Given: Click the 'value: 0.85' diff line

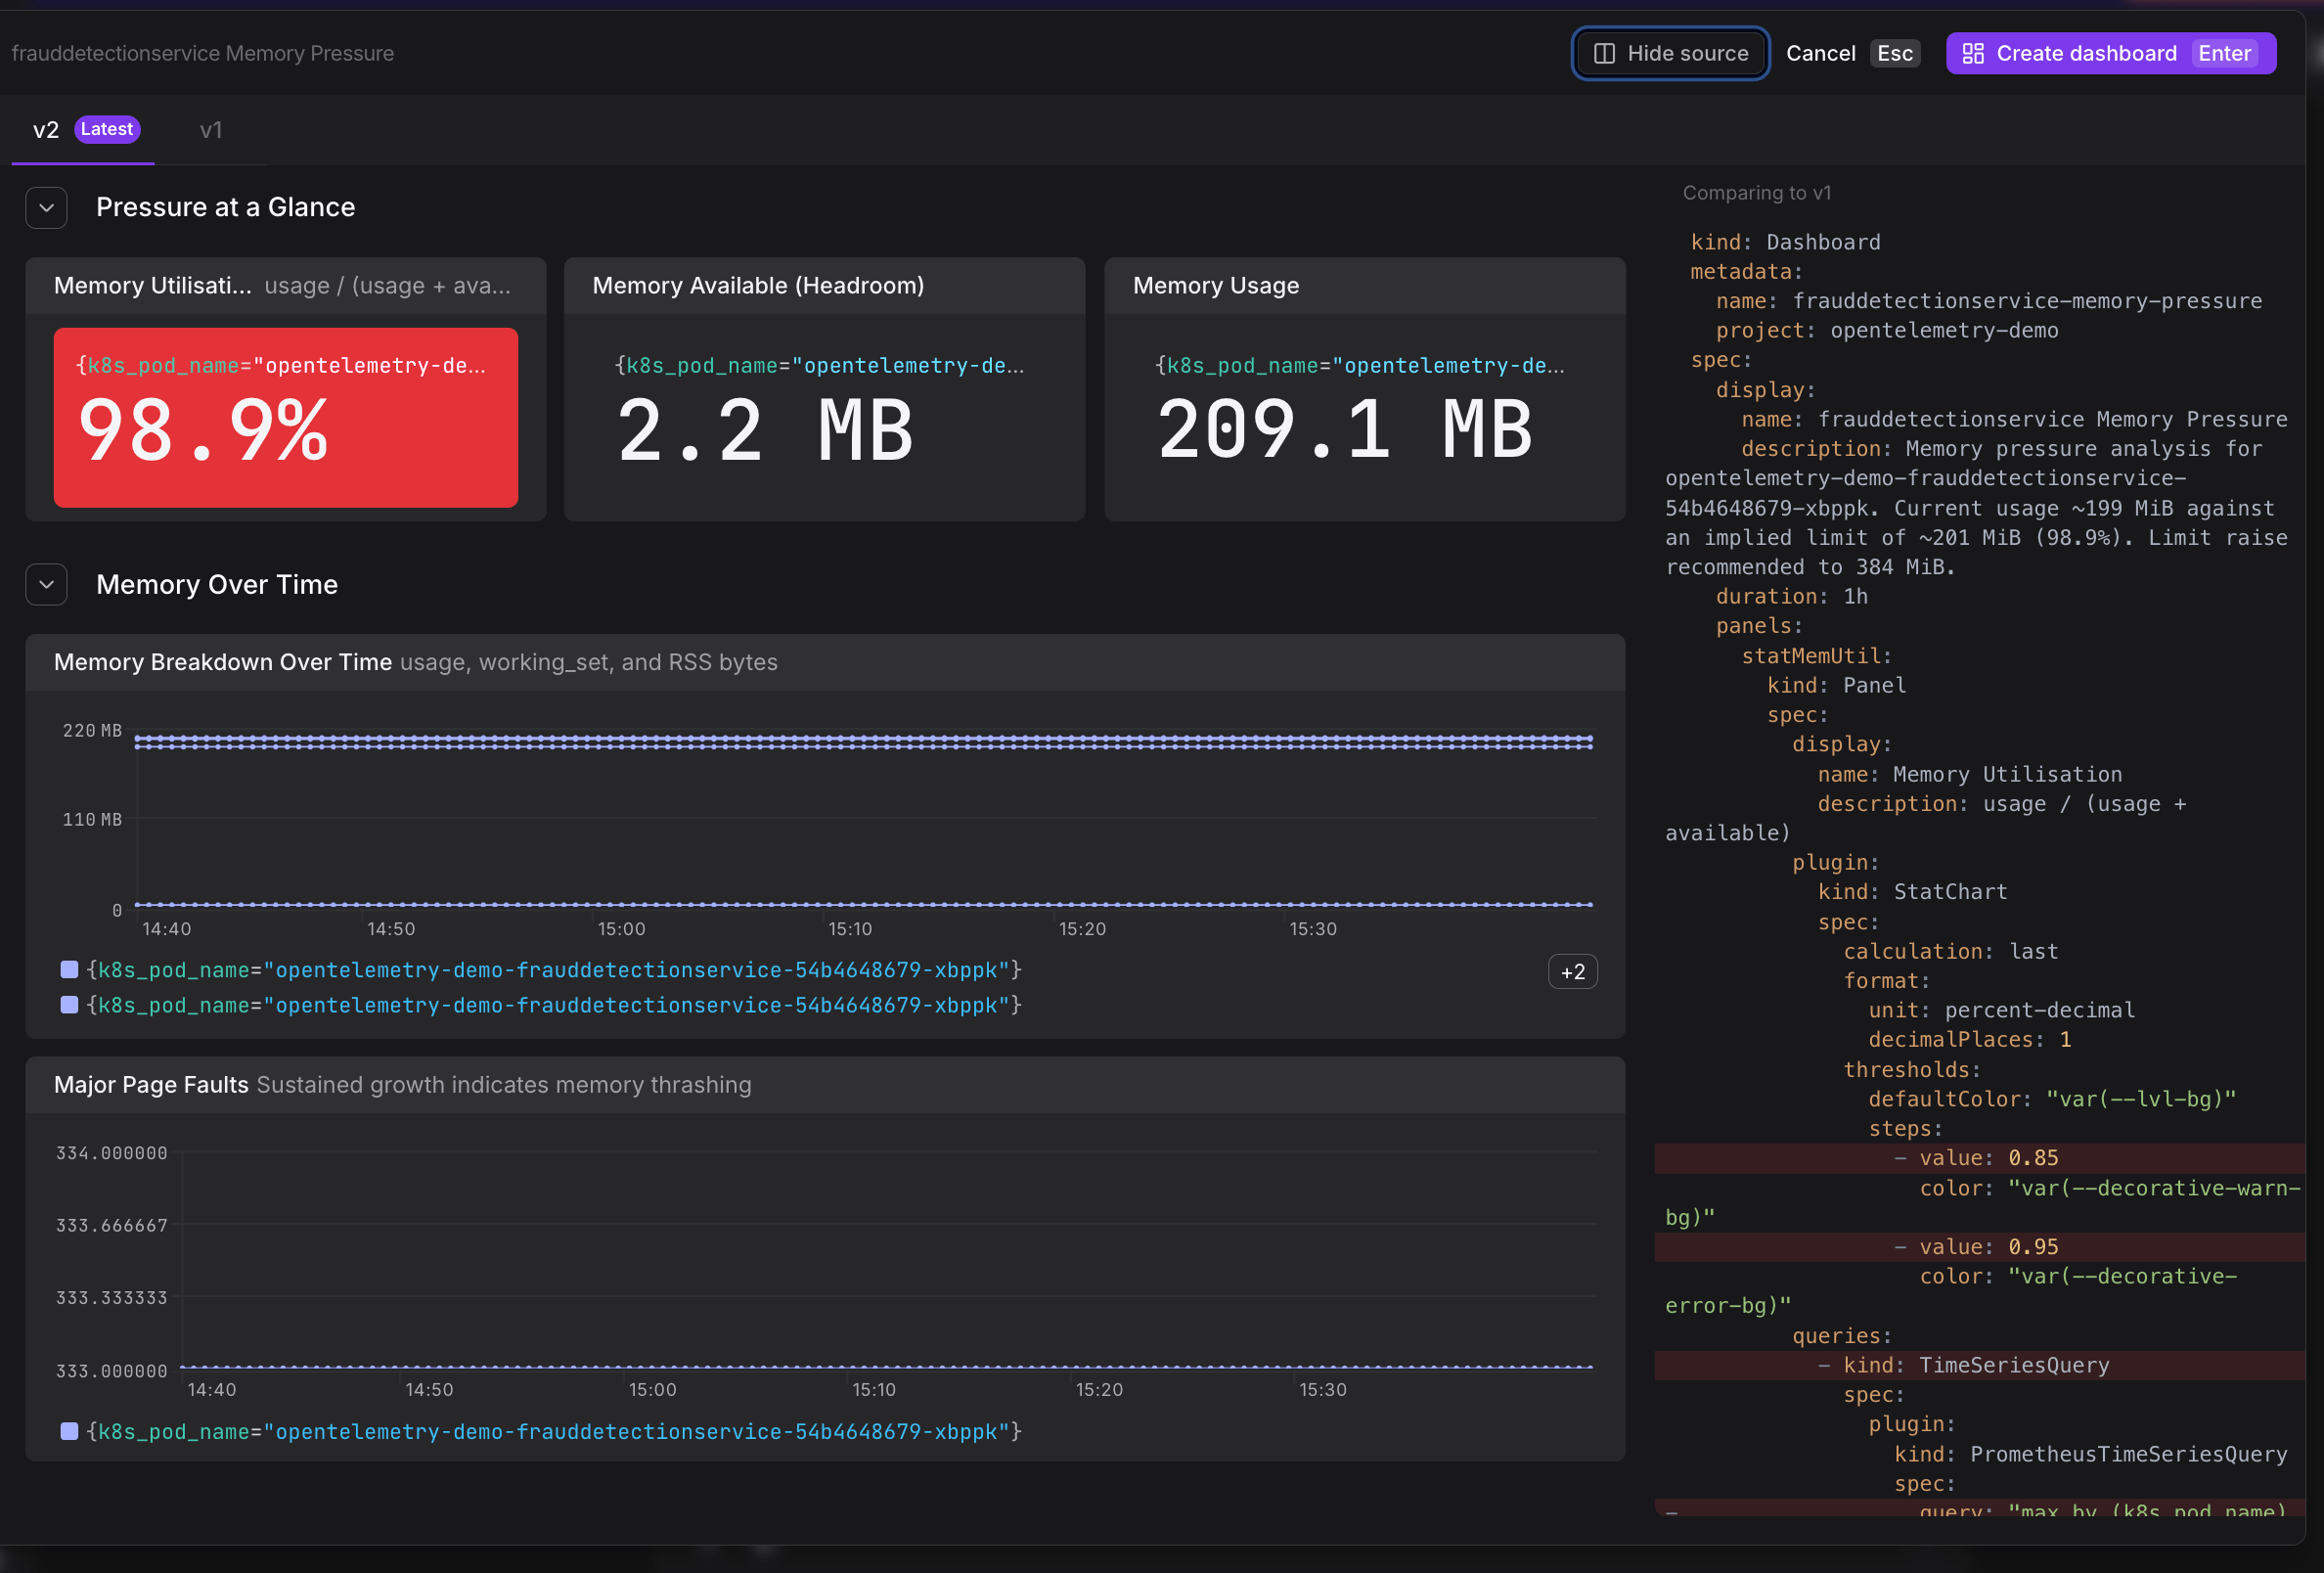Looking at the screenshot, I should 1979,1158.
